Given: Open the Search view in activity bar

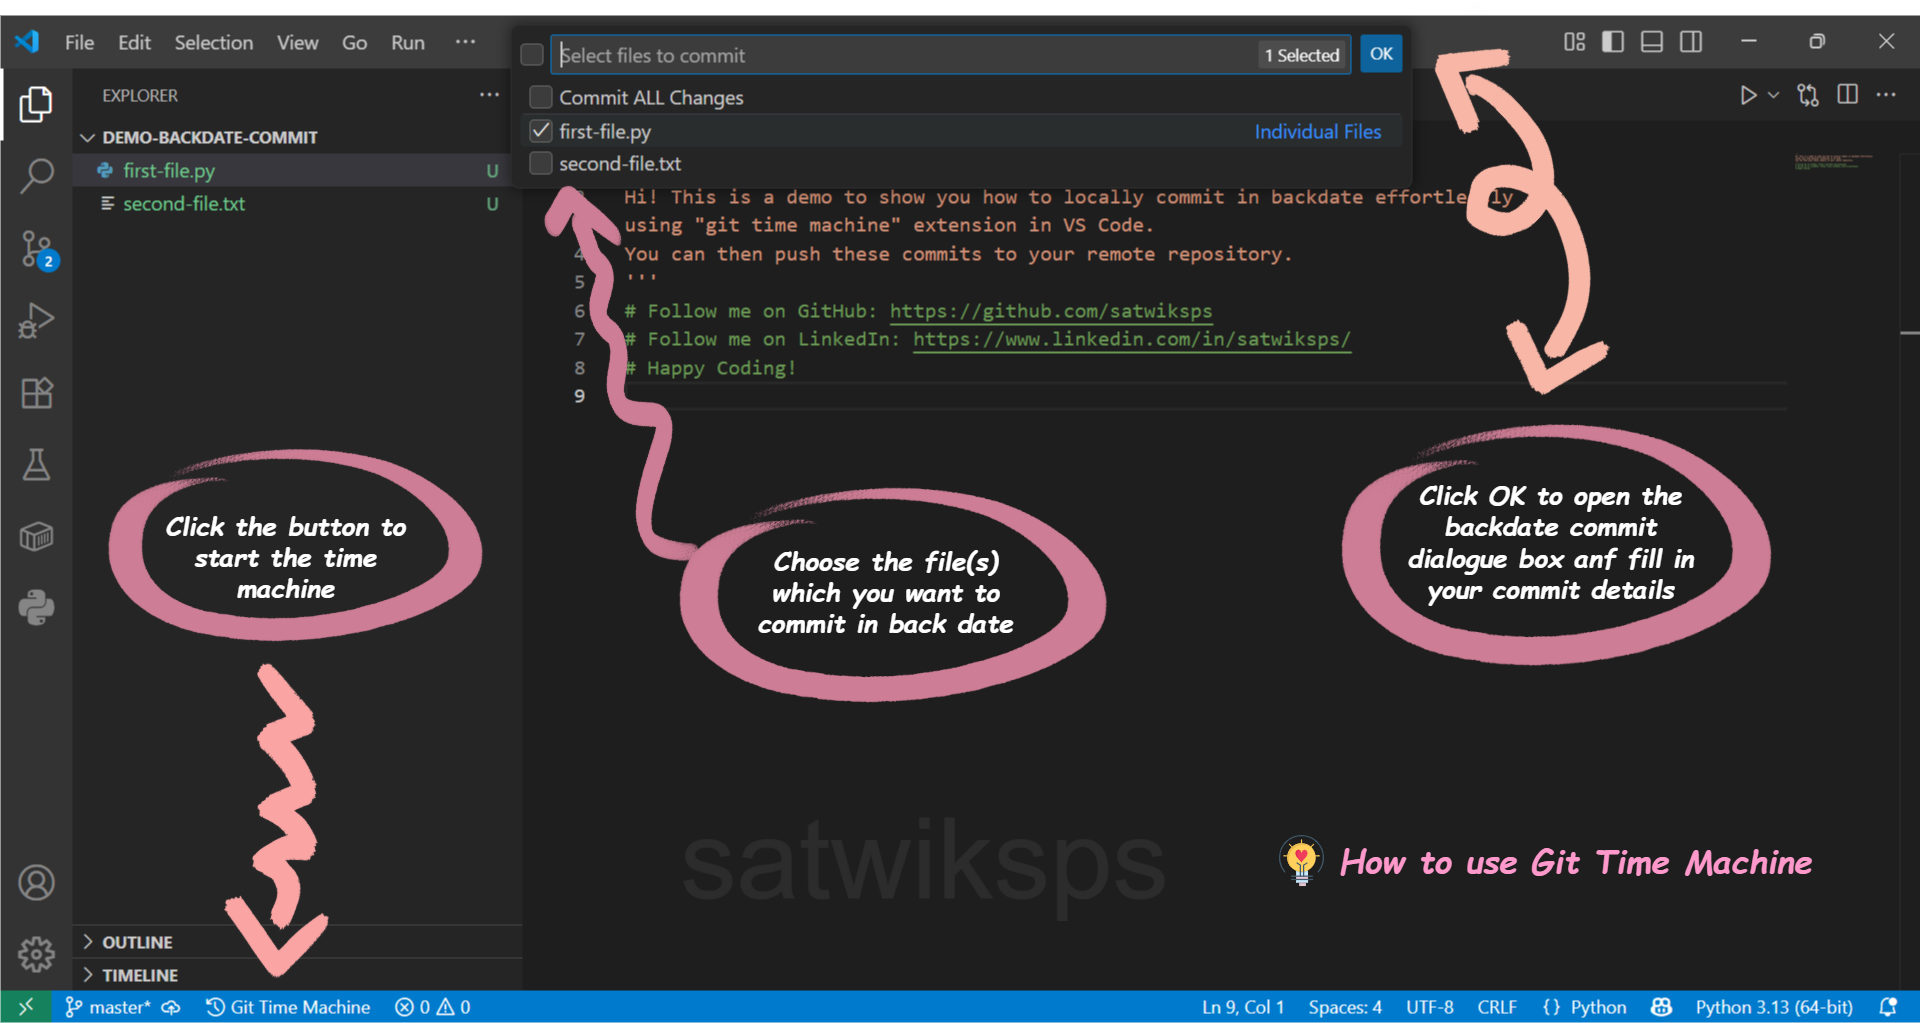Looking at the screenshot, I should [x=36, y=176].
